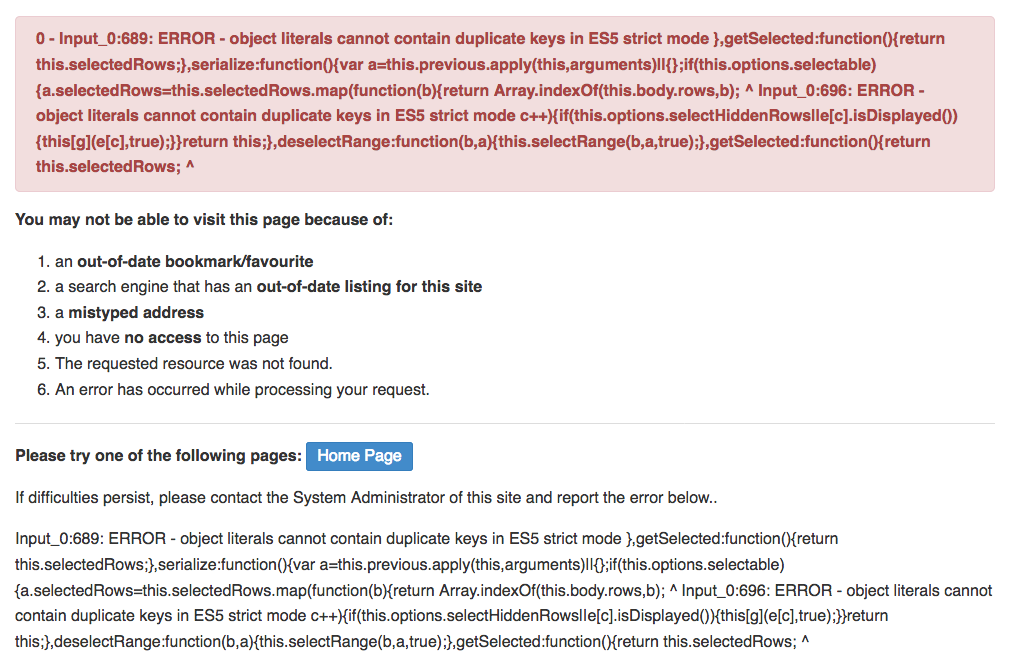Click the horizontal divider above the Home Page button

(x=504, y=424)
